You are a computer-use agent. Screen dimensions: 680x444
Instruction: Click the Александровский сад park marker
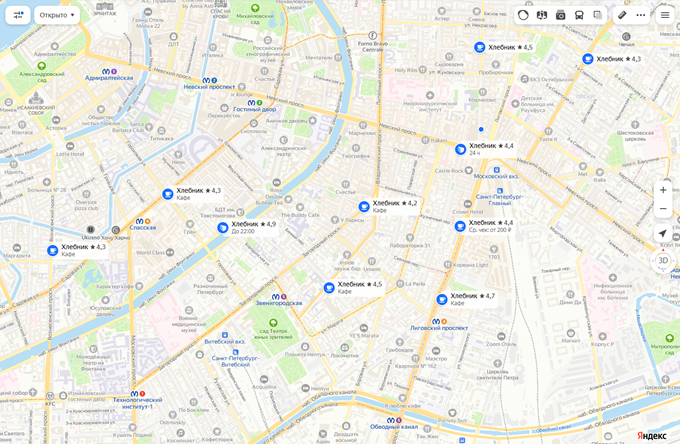[42, 66]
